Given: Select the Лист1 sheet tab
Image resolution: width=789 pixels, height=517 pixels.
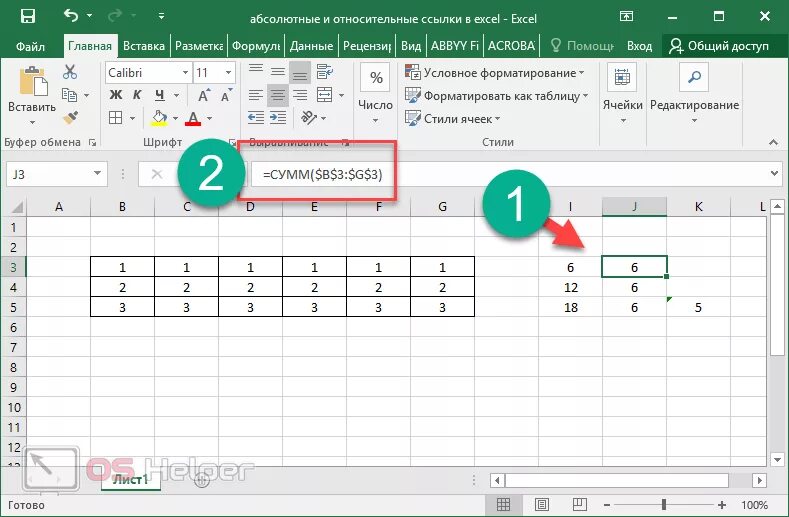Looking at the screenshot, I should pyautogui.click(x=130, y=479).
